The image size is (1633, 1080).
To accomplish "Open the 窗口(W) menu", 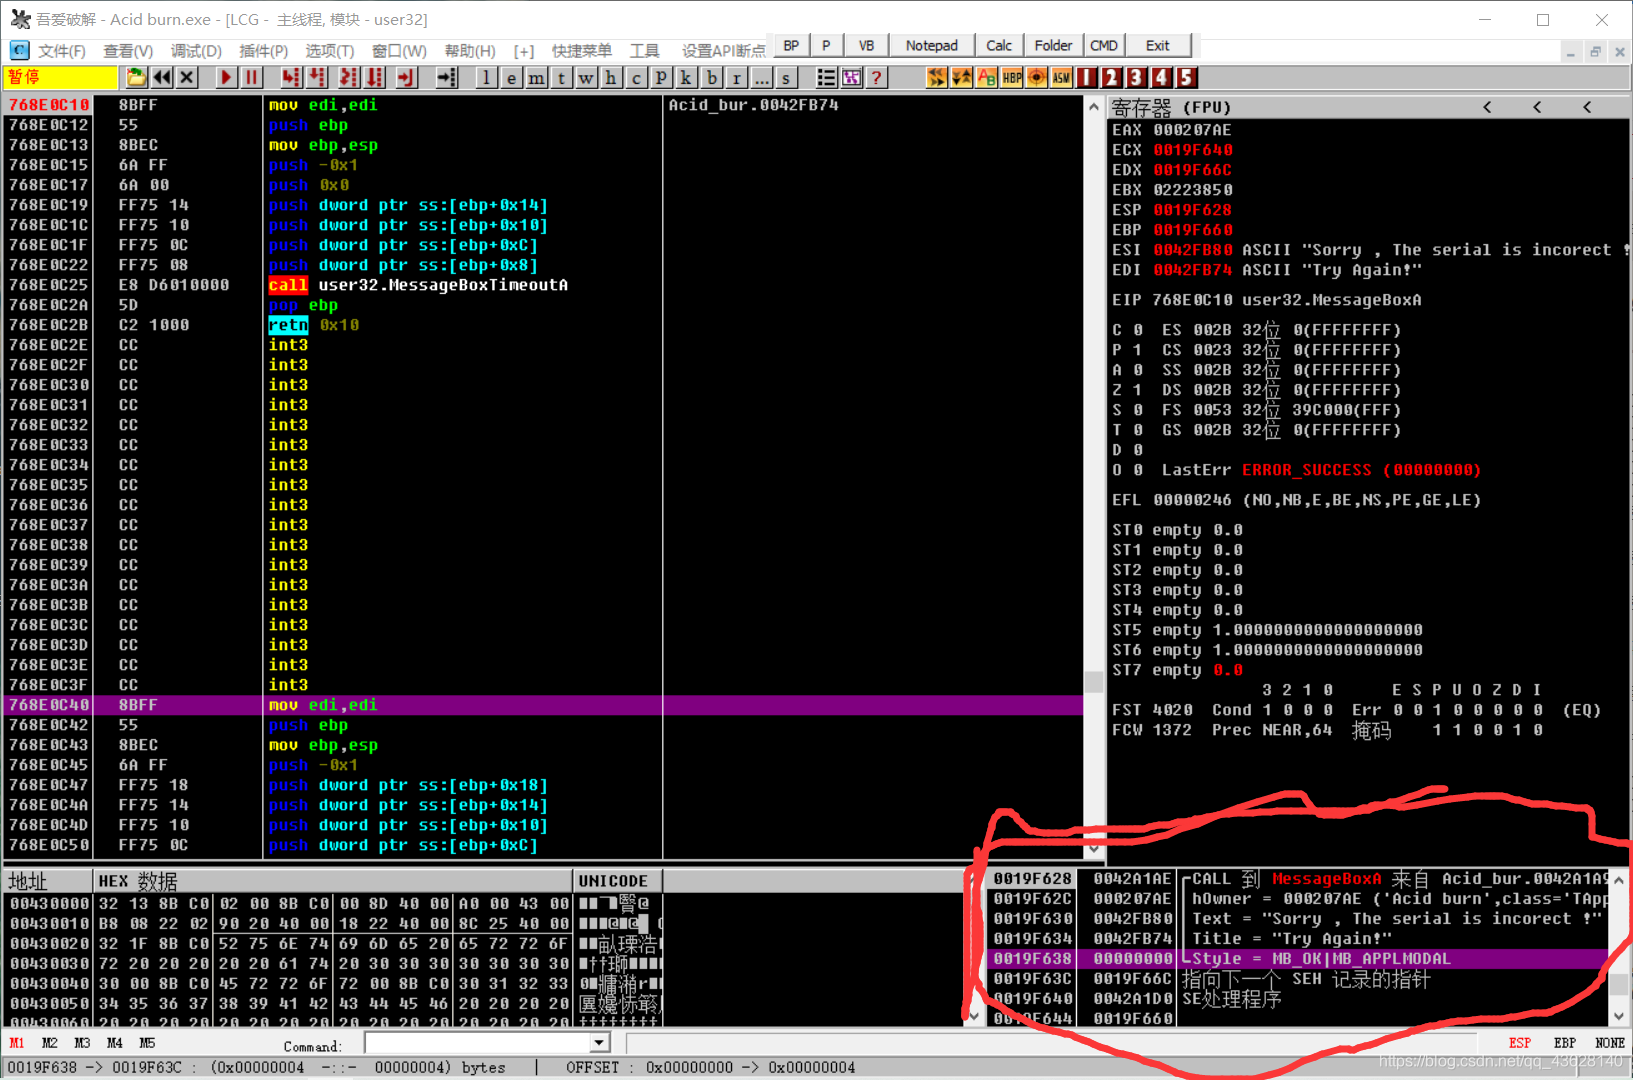I will coord(399,50).
